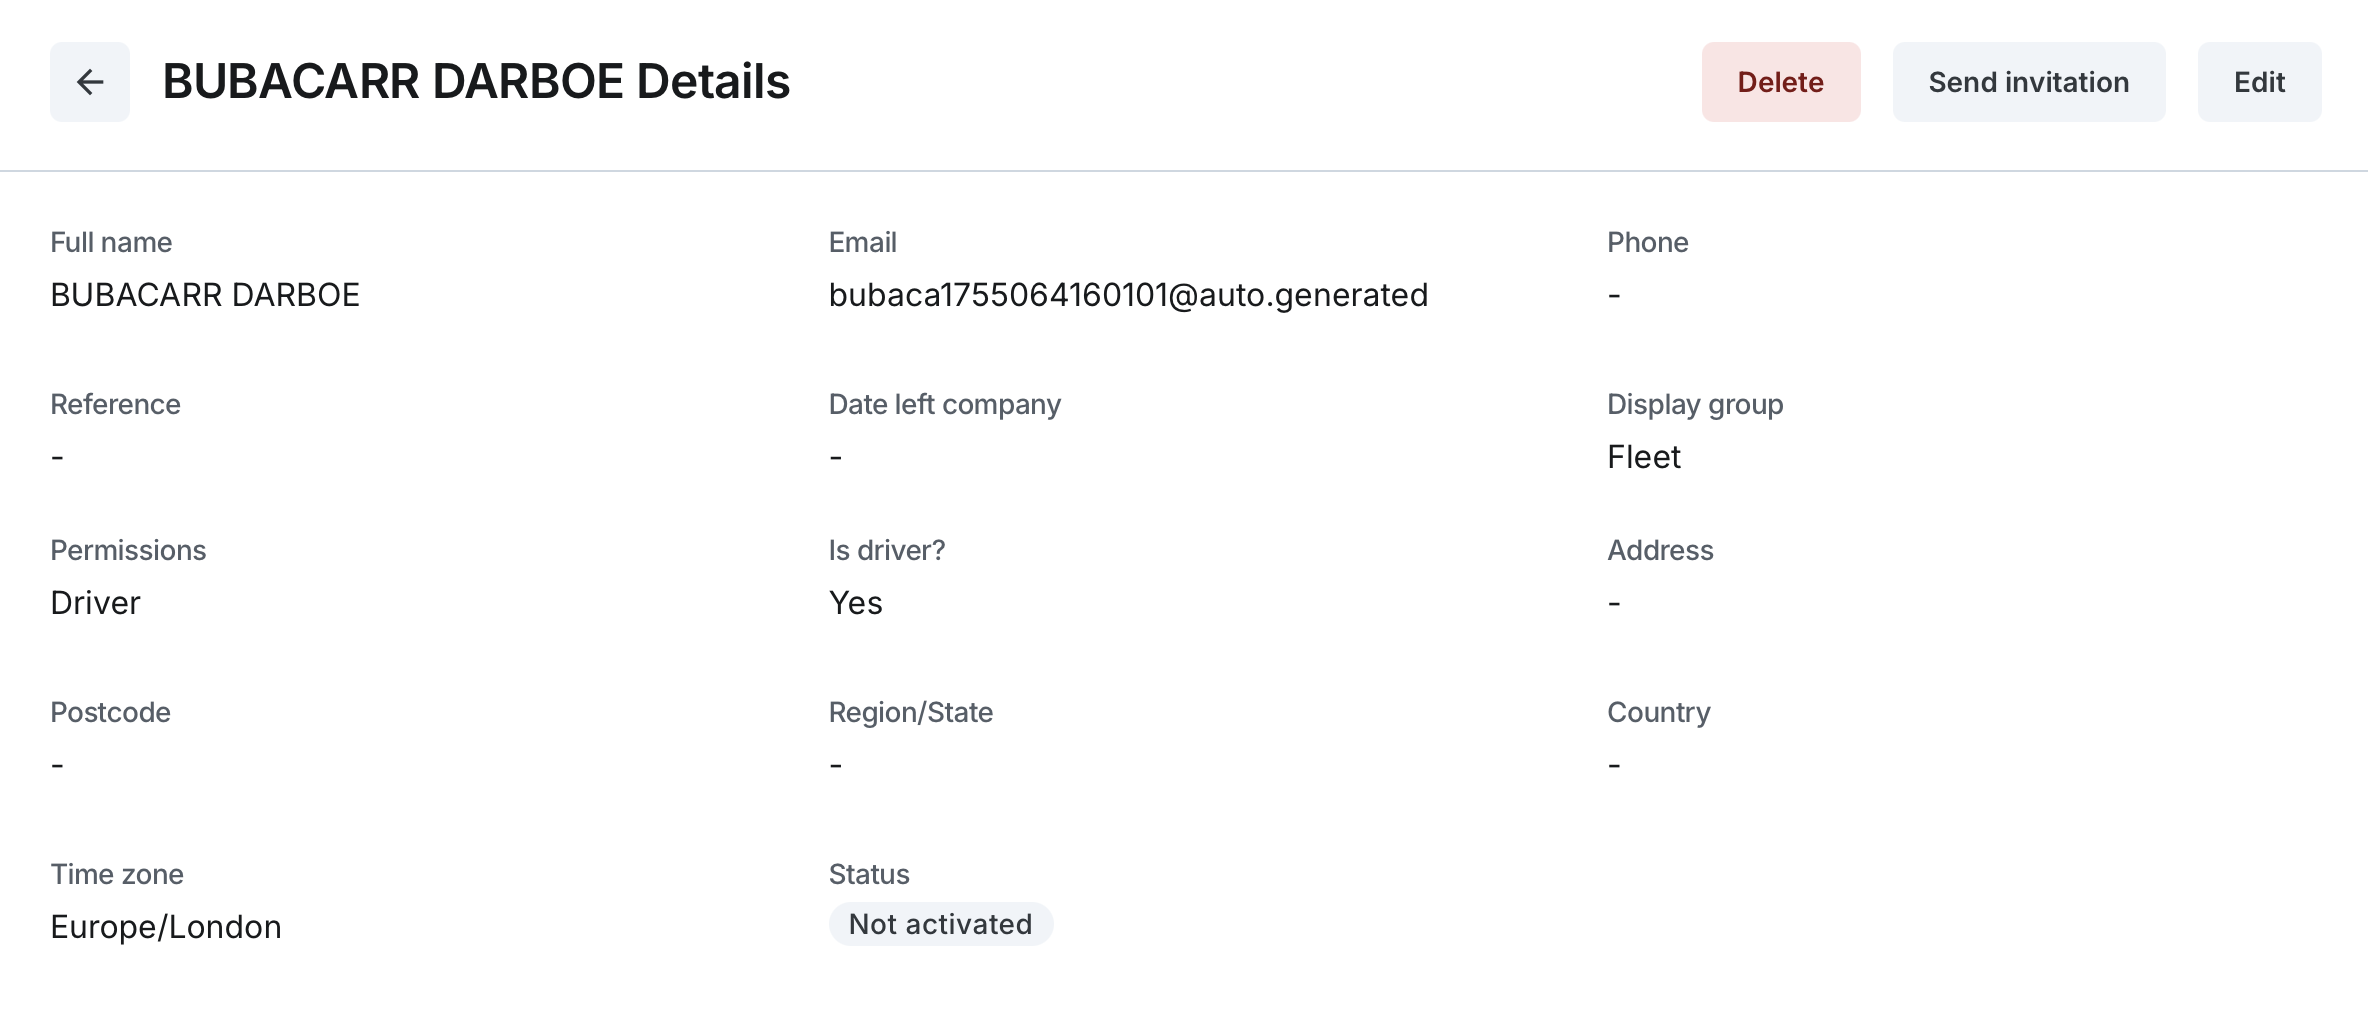Viewport: 2368px width, 1018px height.
Task: Click the Driver permissions value
Action: pyautogui.click(x=95, y=603)
